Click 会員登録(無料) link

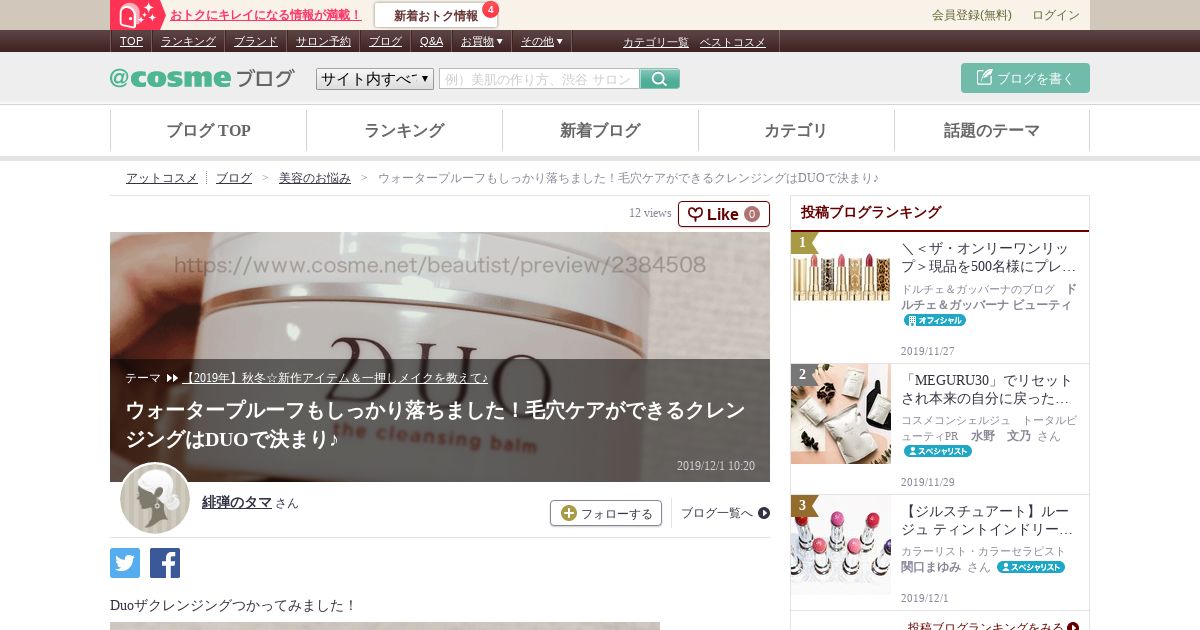[x=972, y=15]
